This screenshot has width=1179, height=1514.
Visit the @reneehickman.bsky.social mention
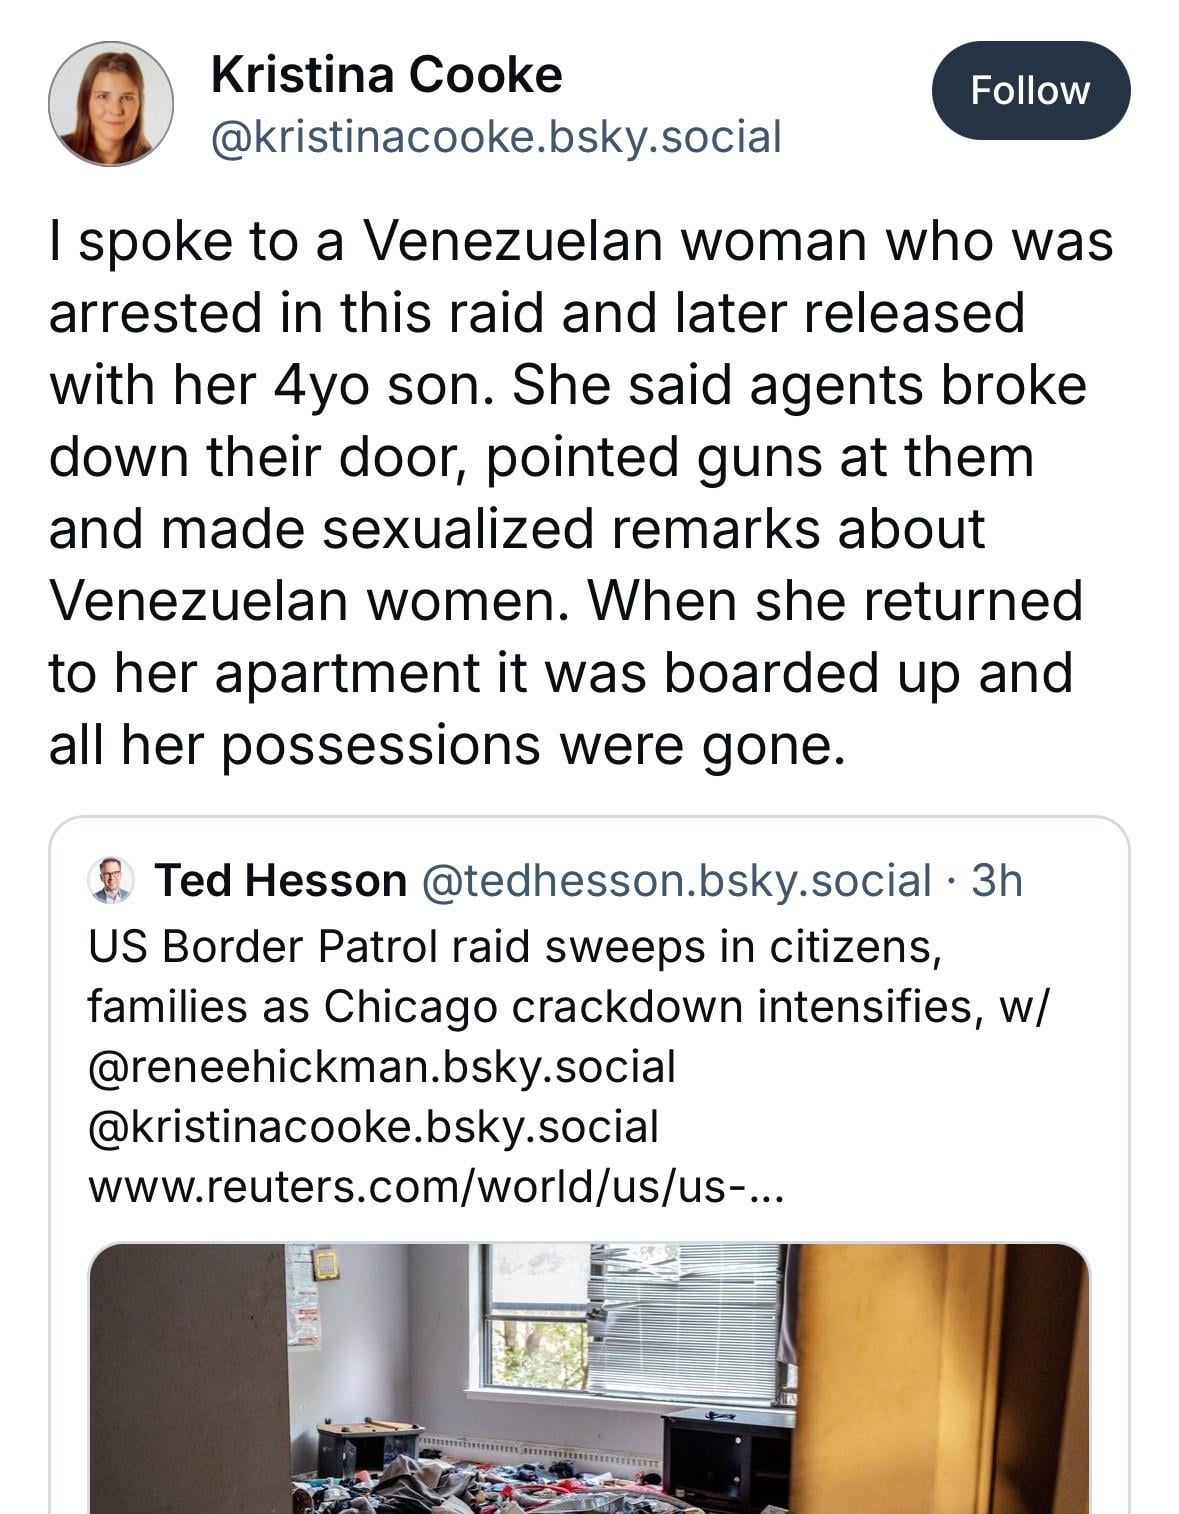[381, 1066]
